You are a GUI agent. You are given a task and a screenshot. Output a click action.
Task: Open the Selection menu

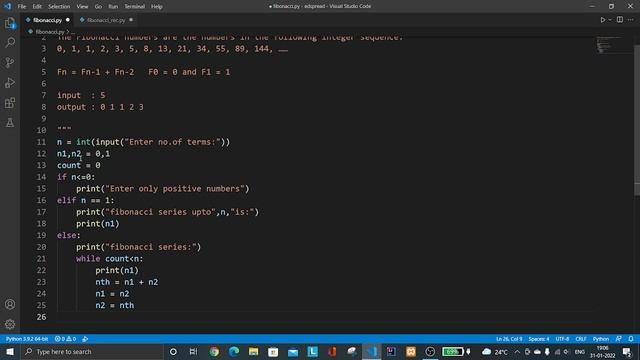tap(59, 7)
